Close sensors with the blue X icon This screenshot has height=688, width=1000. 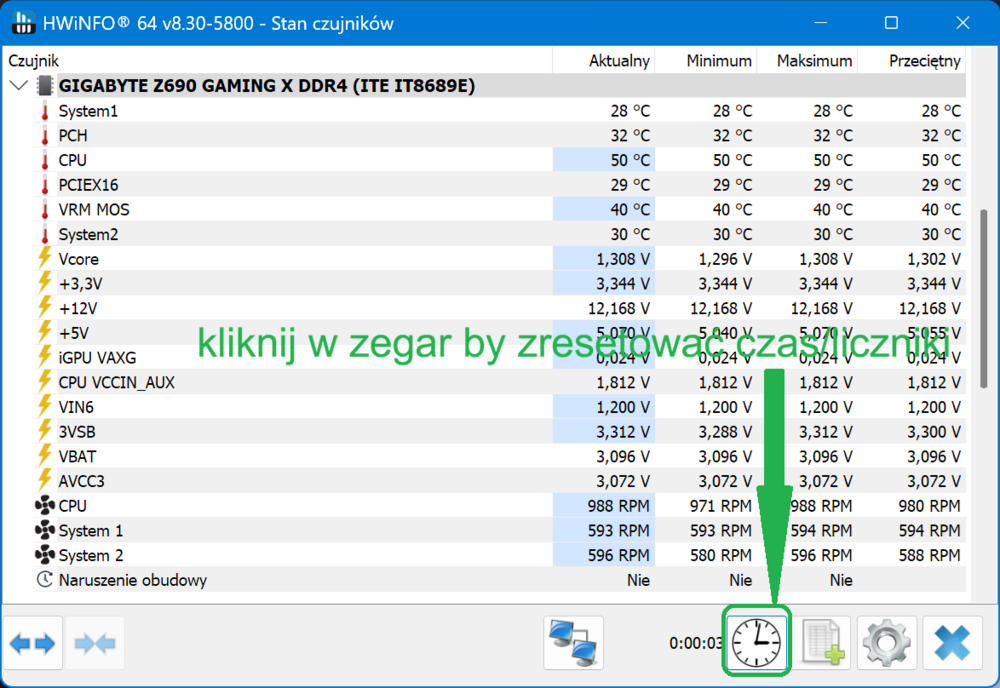(x=952, y=642)
